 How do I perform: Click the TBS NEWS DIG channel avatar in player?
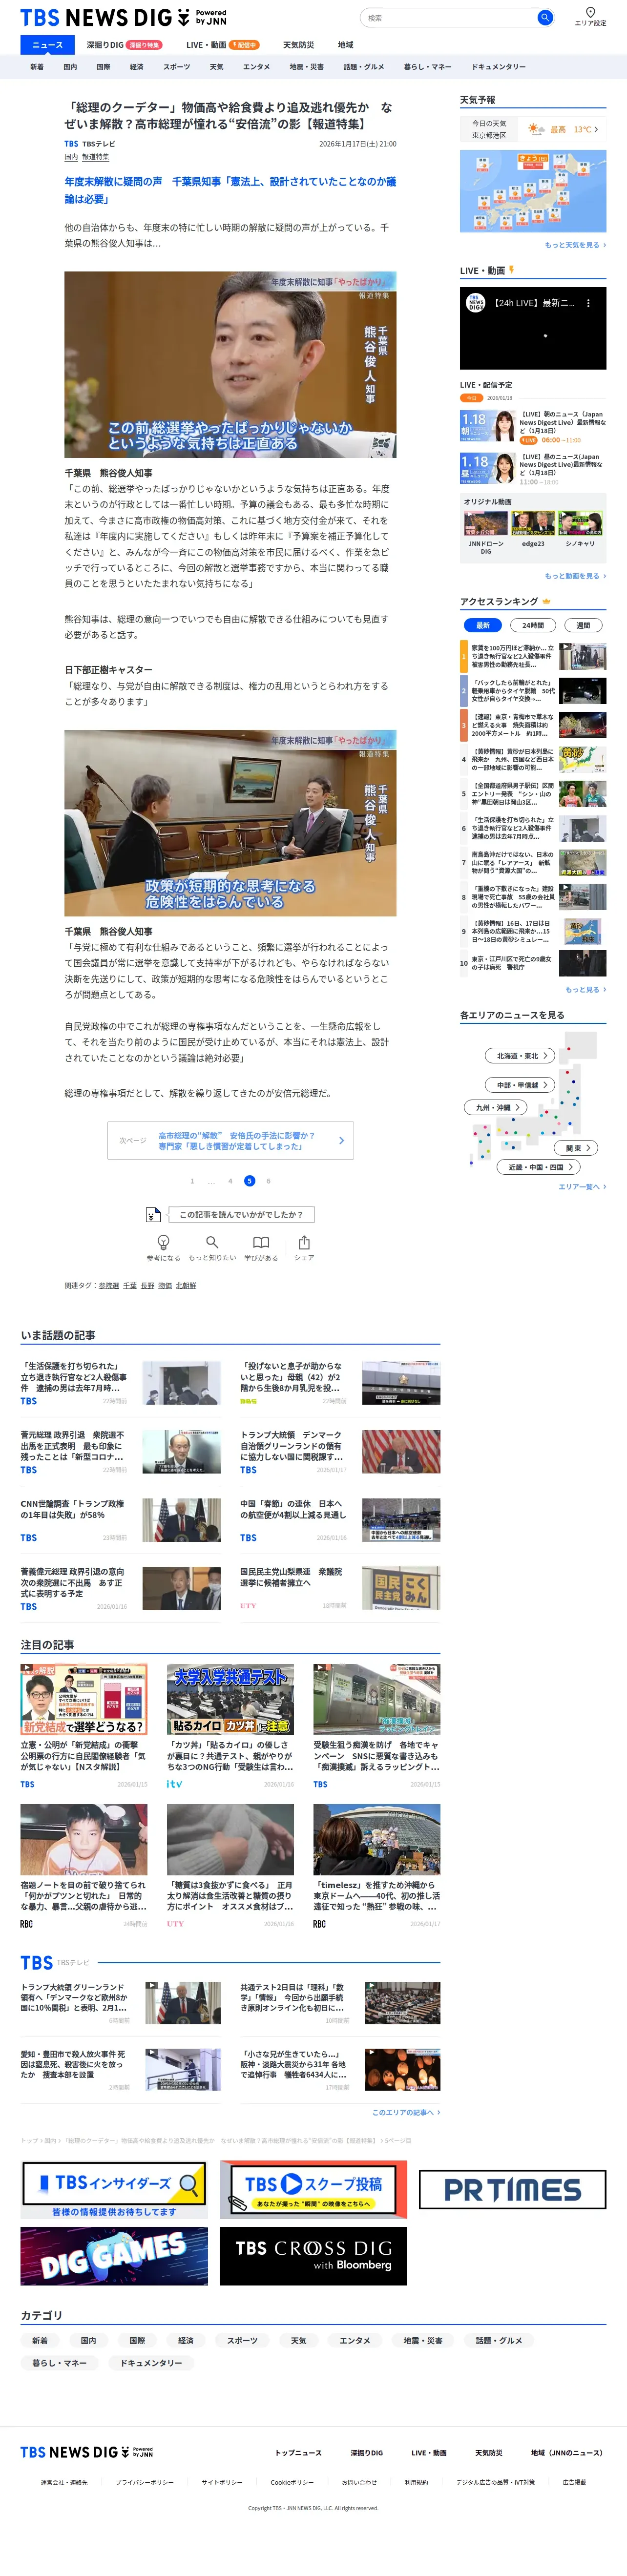click(476, 303)
